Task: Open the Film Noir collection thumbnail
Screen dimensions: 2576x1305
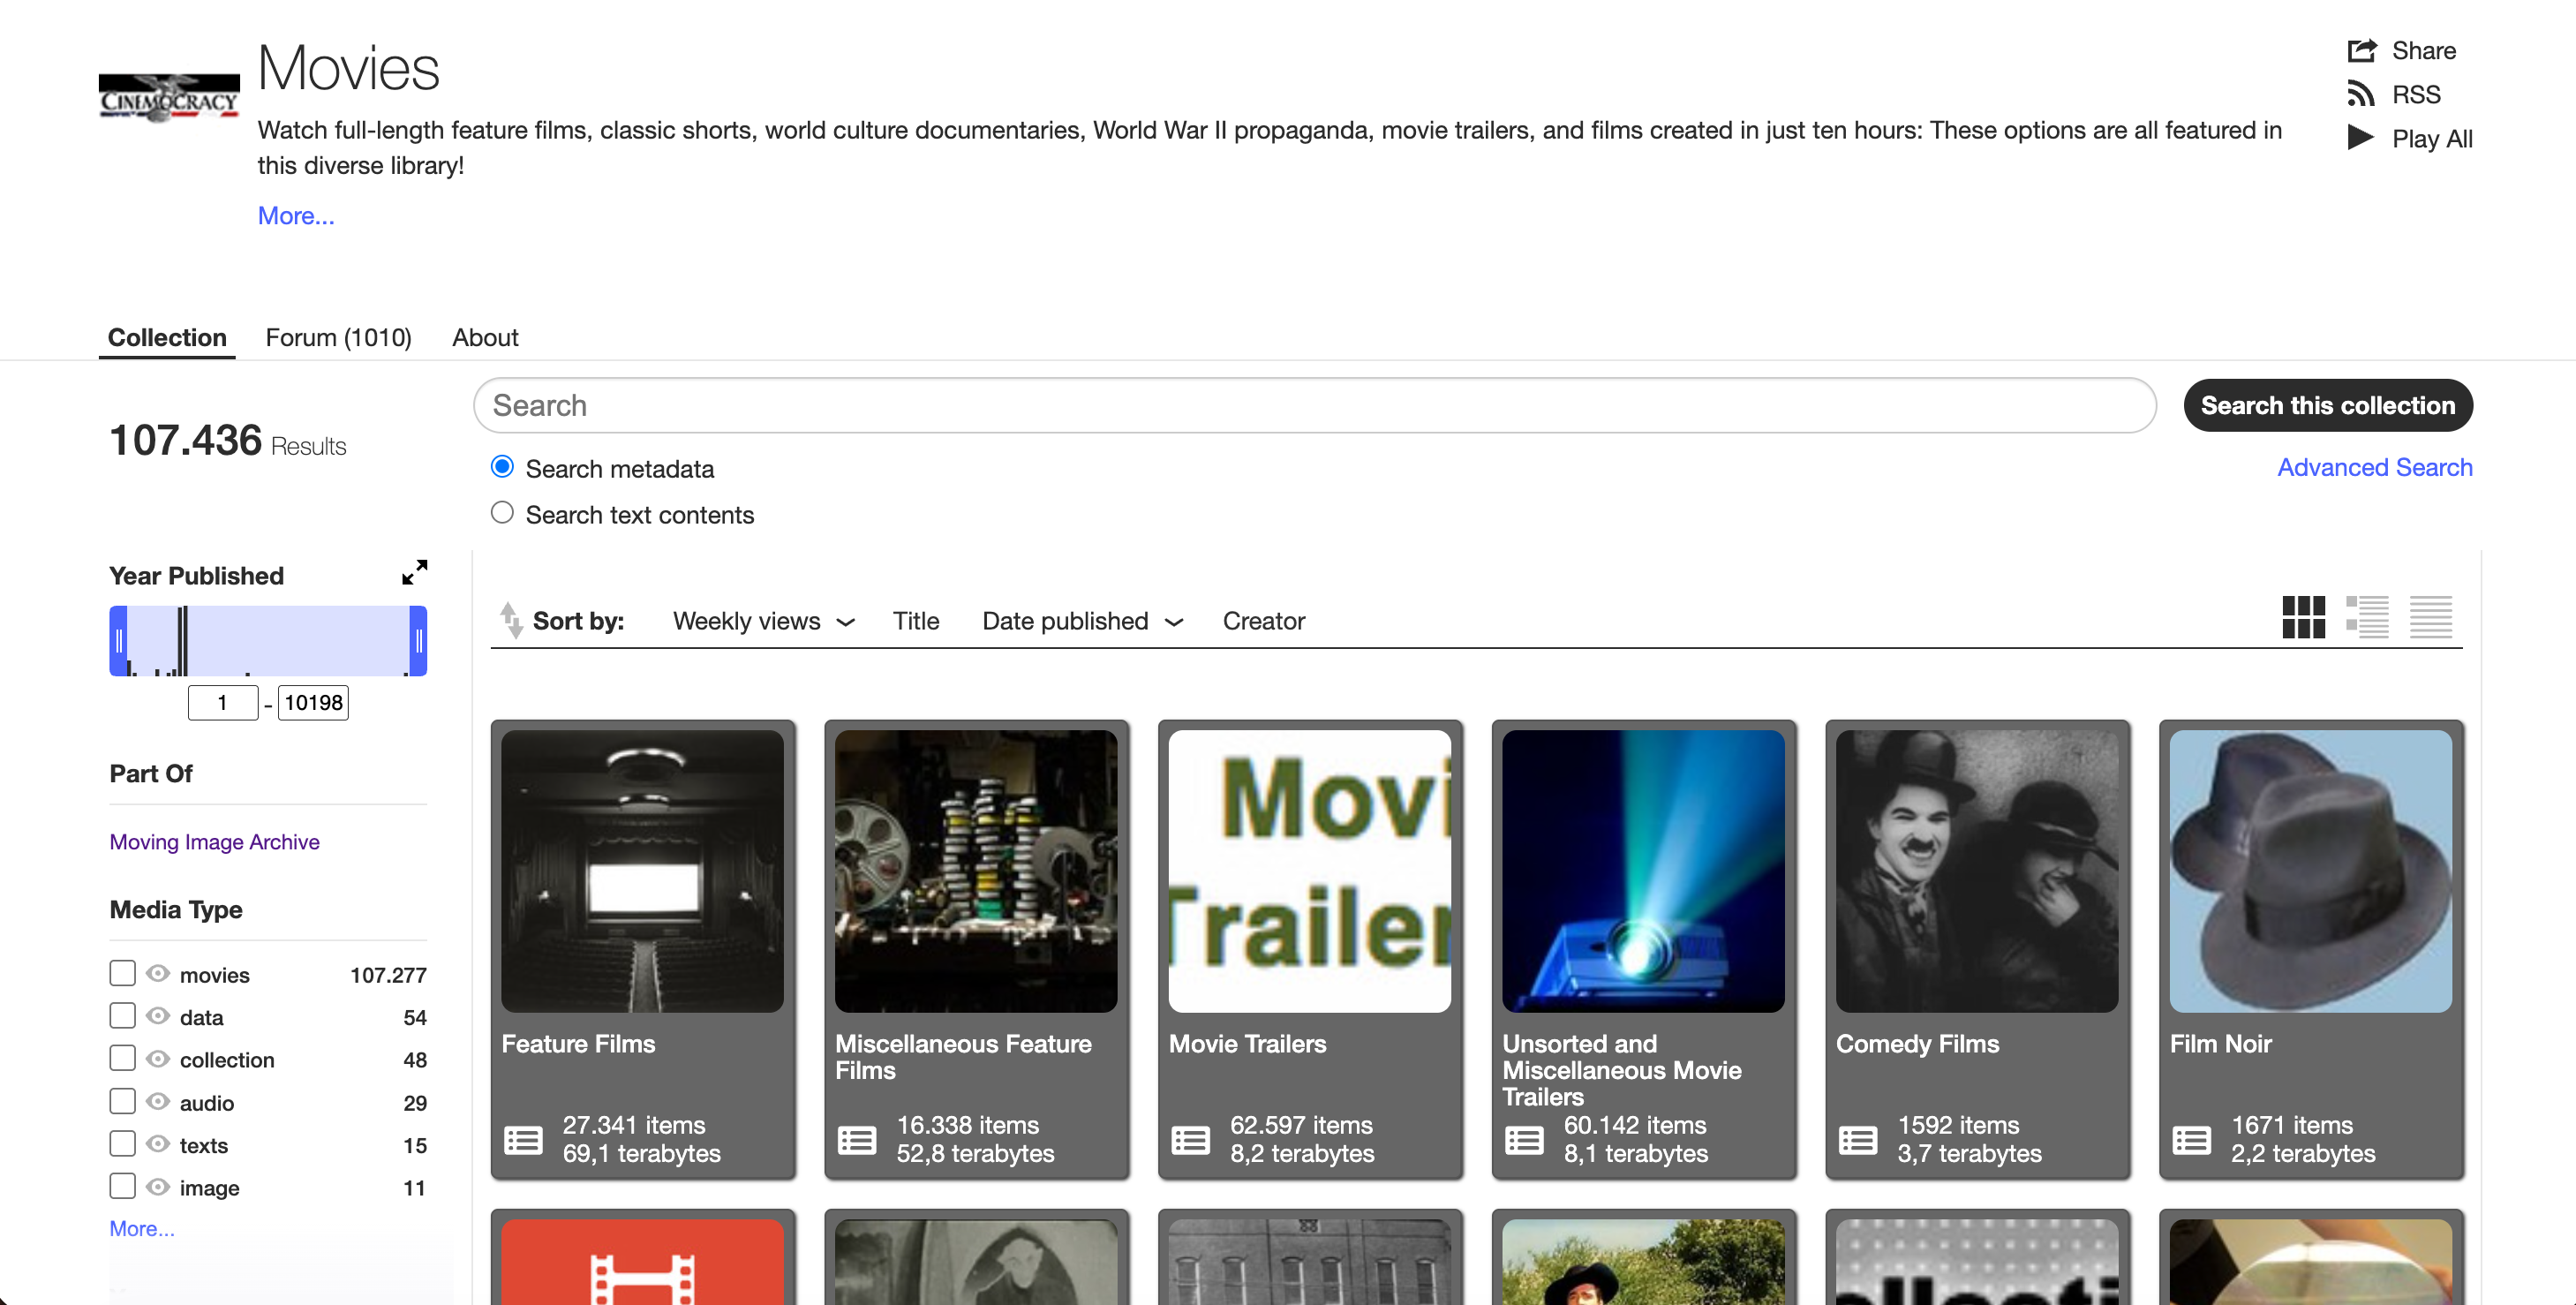Action: [2311, 870]
